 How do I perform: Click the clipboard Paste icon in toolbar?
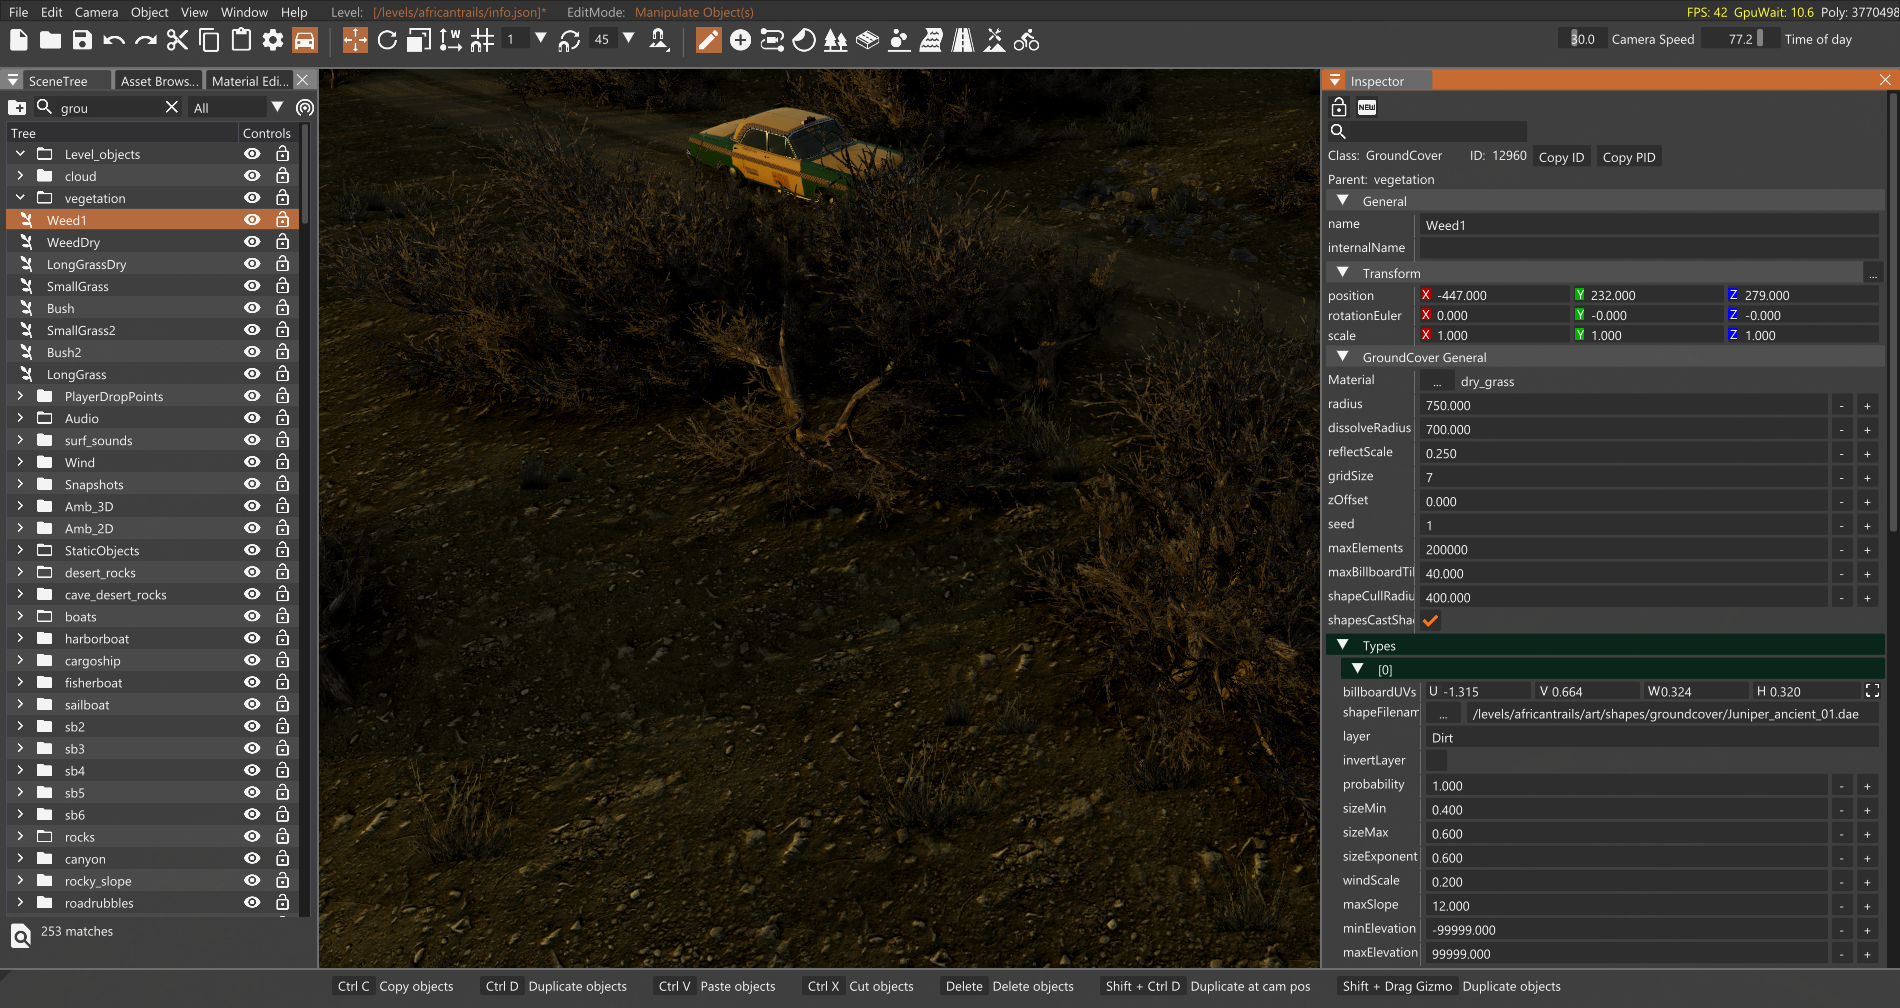coord(241,40)
